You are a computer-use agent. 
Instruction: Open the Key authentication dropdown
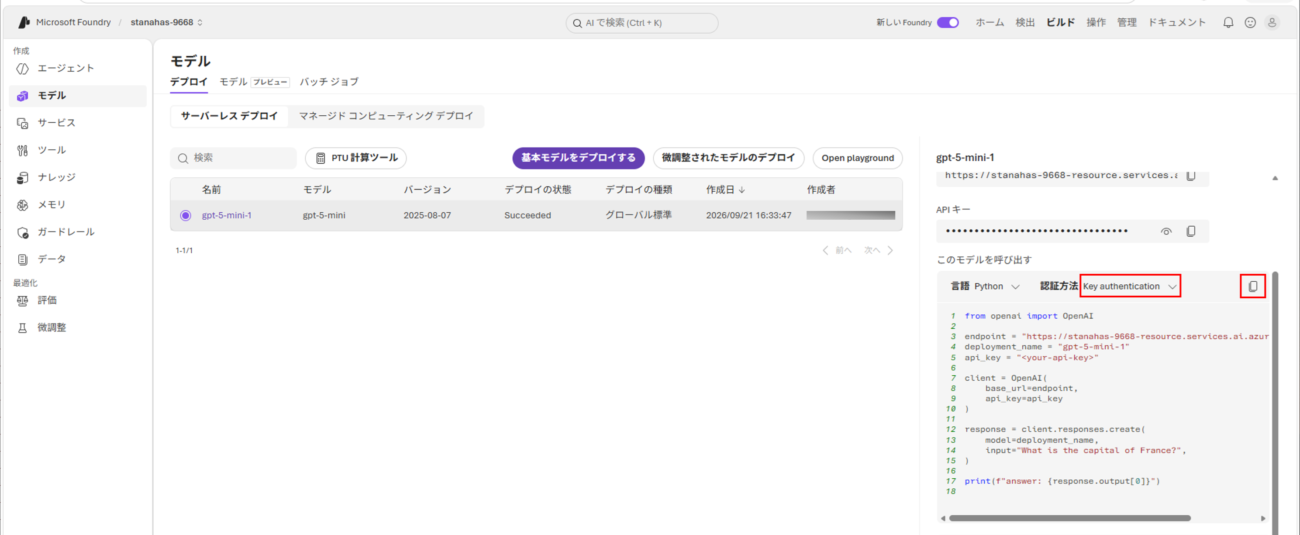pyautogui.click(x=1130, y=286)
